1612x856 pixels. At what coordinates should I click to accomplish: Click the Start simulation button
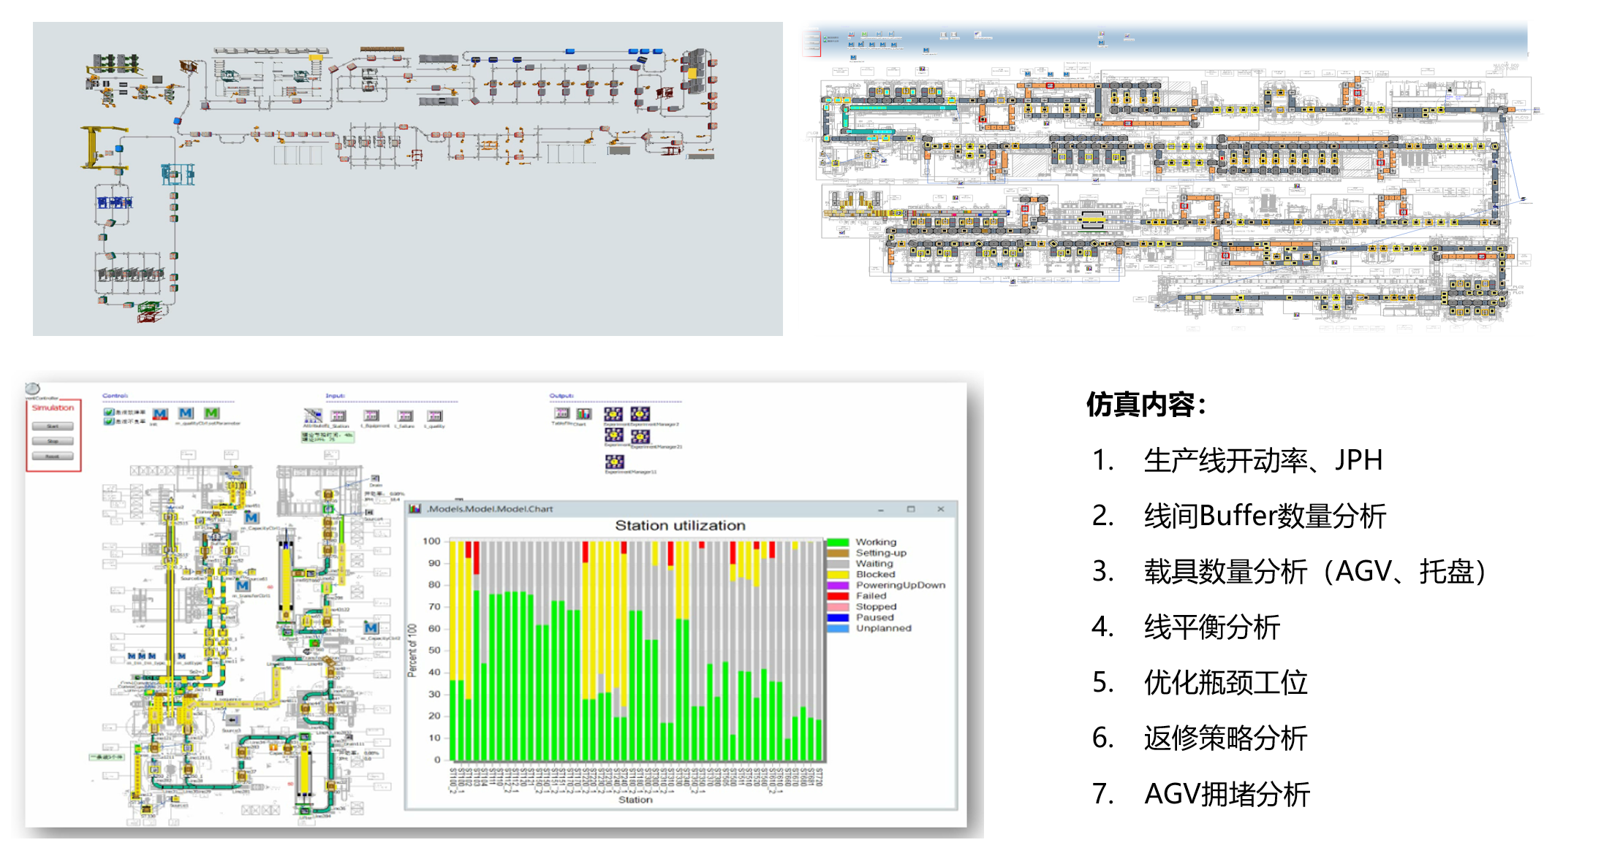point(53,426)
